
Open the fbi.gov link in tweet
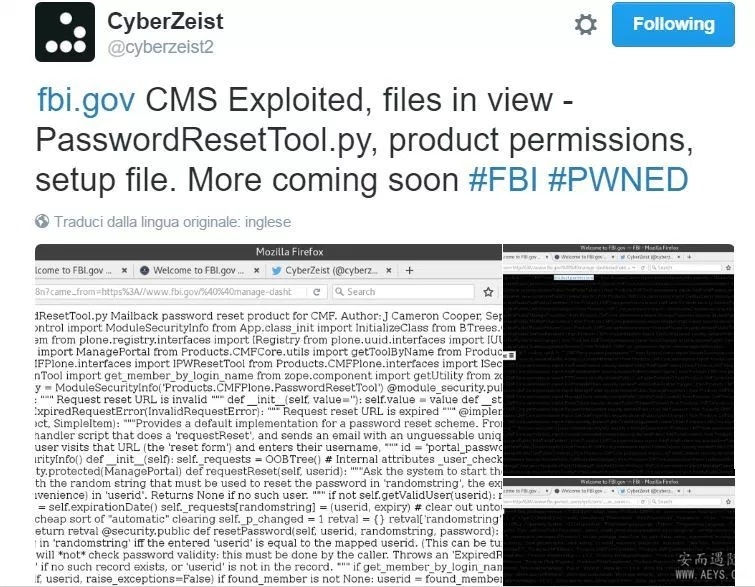tap(86, 100)
